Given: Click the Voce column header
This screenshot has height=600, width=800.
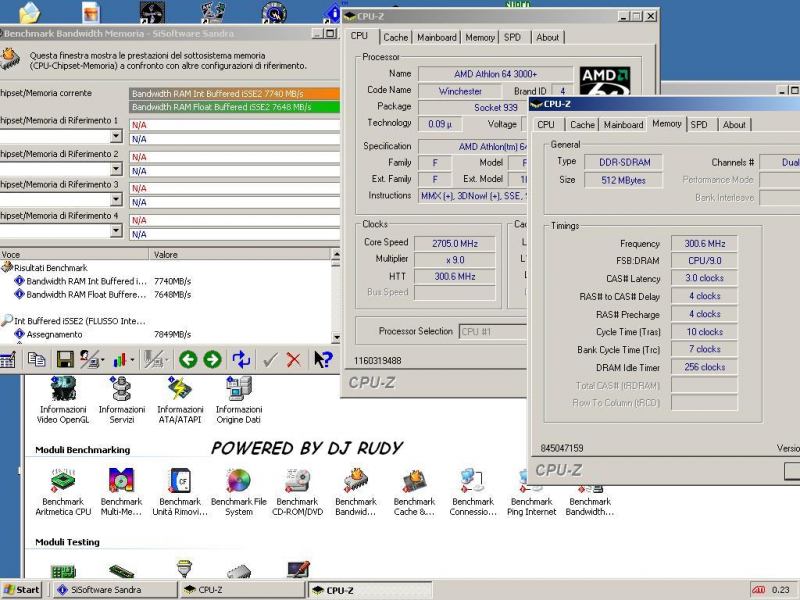Looking at the screenshot, I should coord(74,255).
